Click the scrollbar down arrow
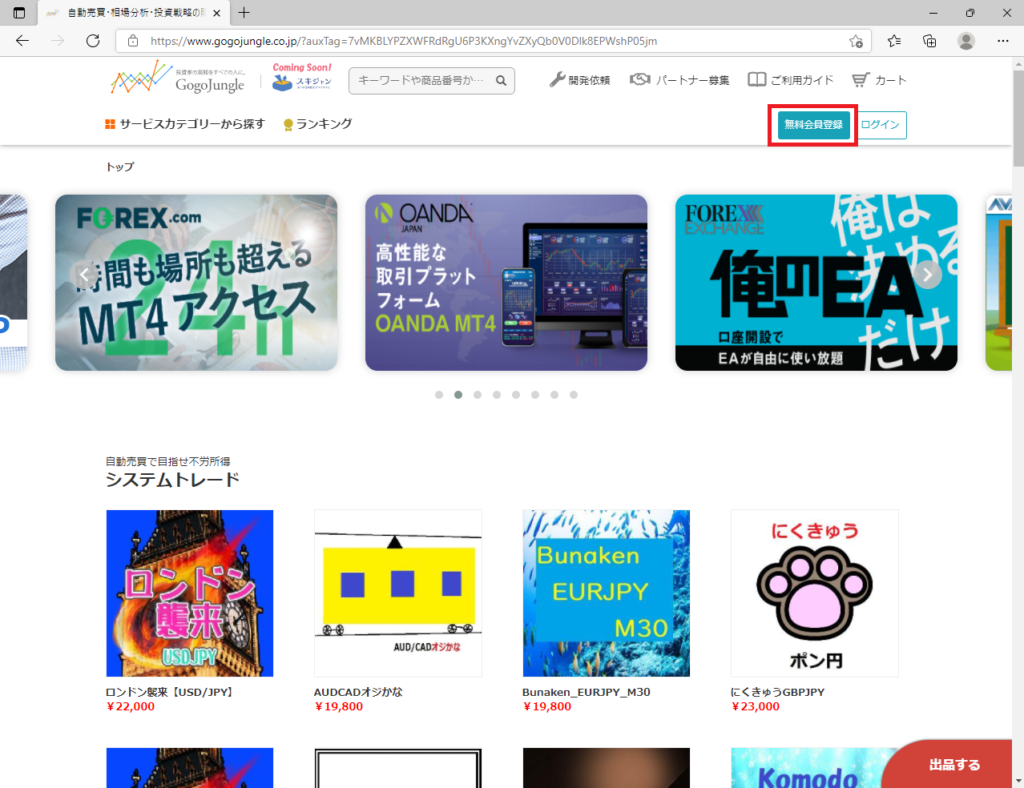Viewport: 1024px width, 788px height. click(x=1018, y=781)
